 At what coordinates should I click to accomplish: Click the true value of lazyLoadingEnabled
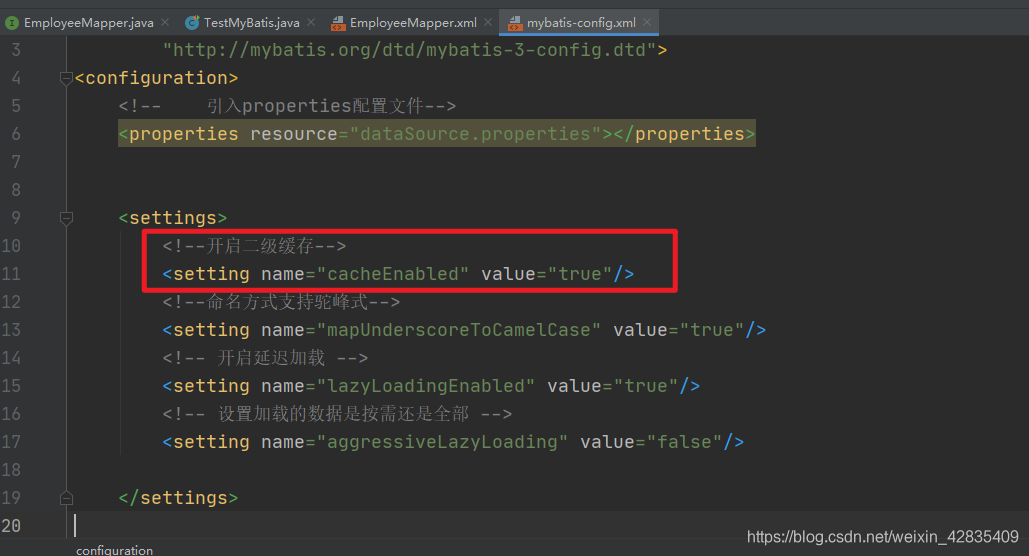pyautogui.click(x=646, y=385)
